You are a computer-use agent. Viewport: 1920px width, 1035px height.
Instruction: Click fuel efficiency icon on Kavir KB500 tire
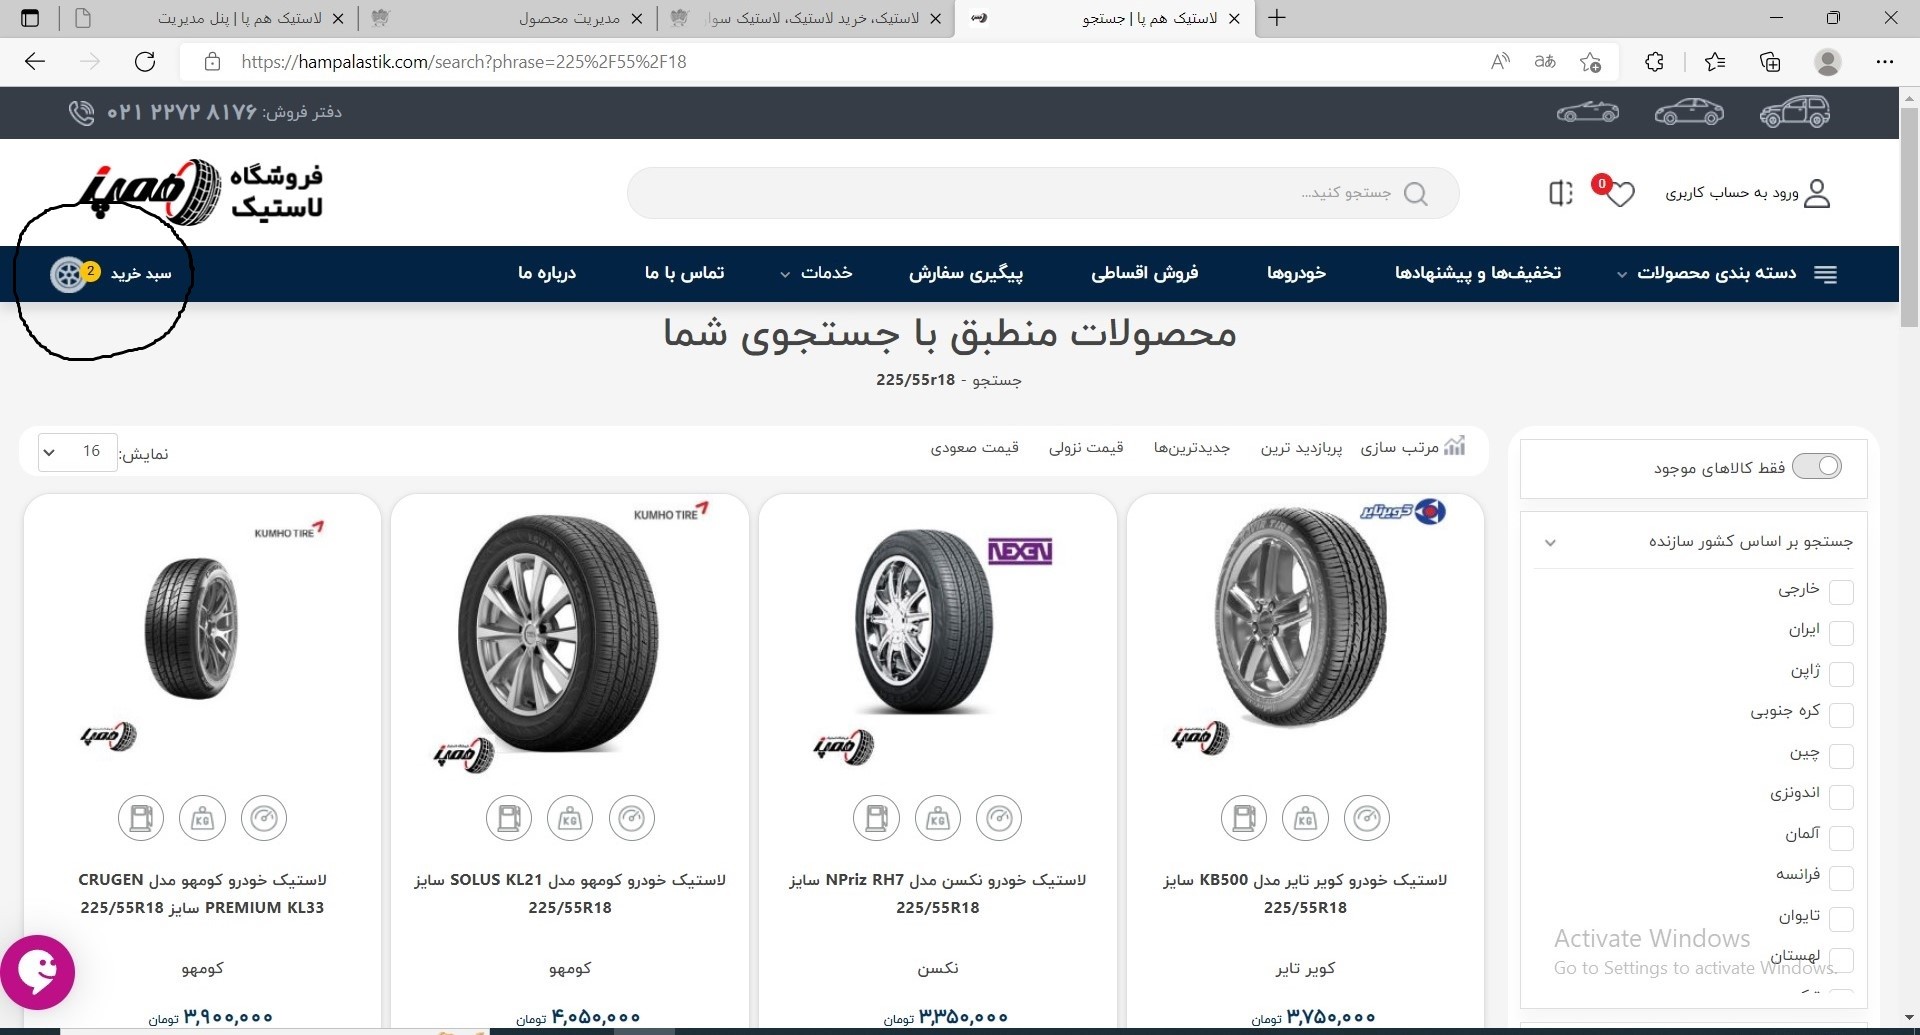pyautogui.click(x=1244, y=818)
